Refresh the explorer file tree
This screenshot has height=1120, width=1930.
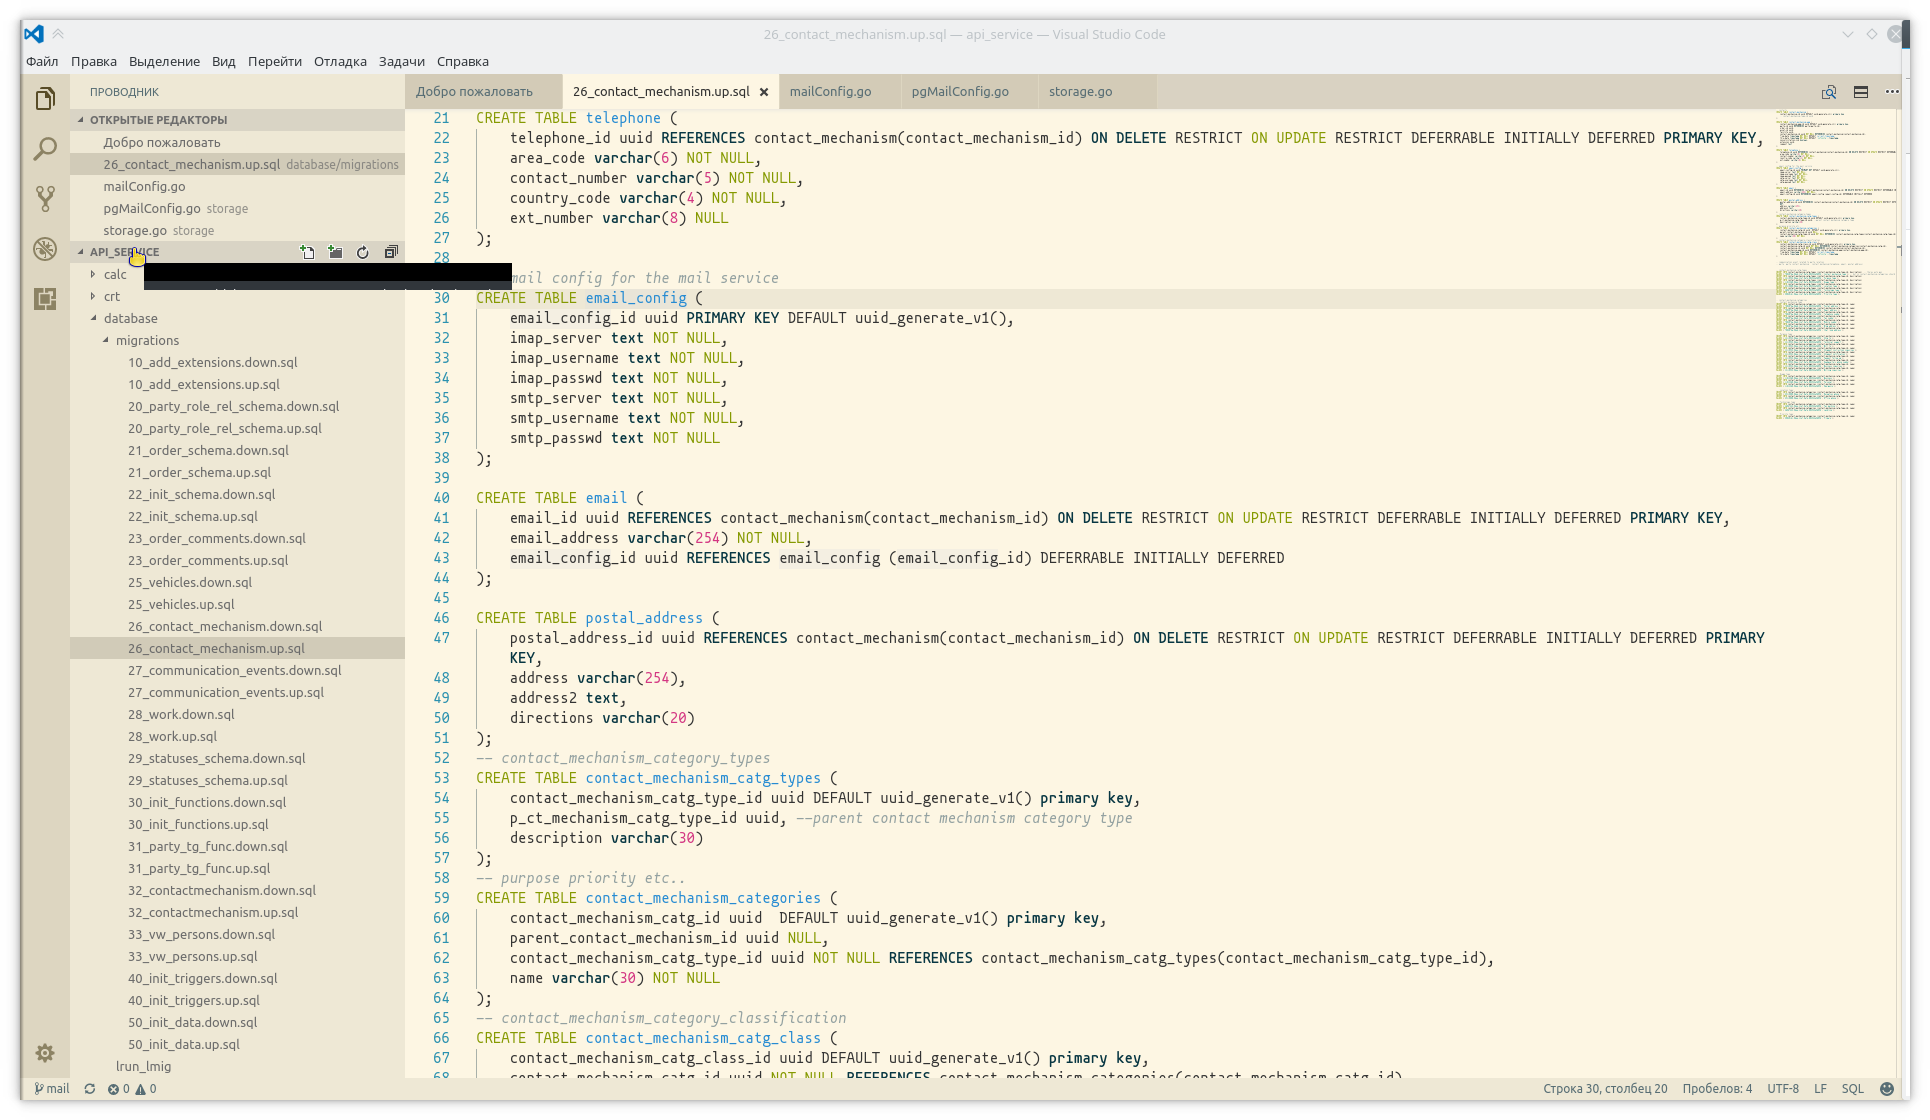click(363, 252)
